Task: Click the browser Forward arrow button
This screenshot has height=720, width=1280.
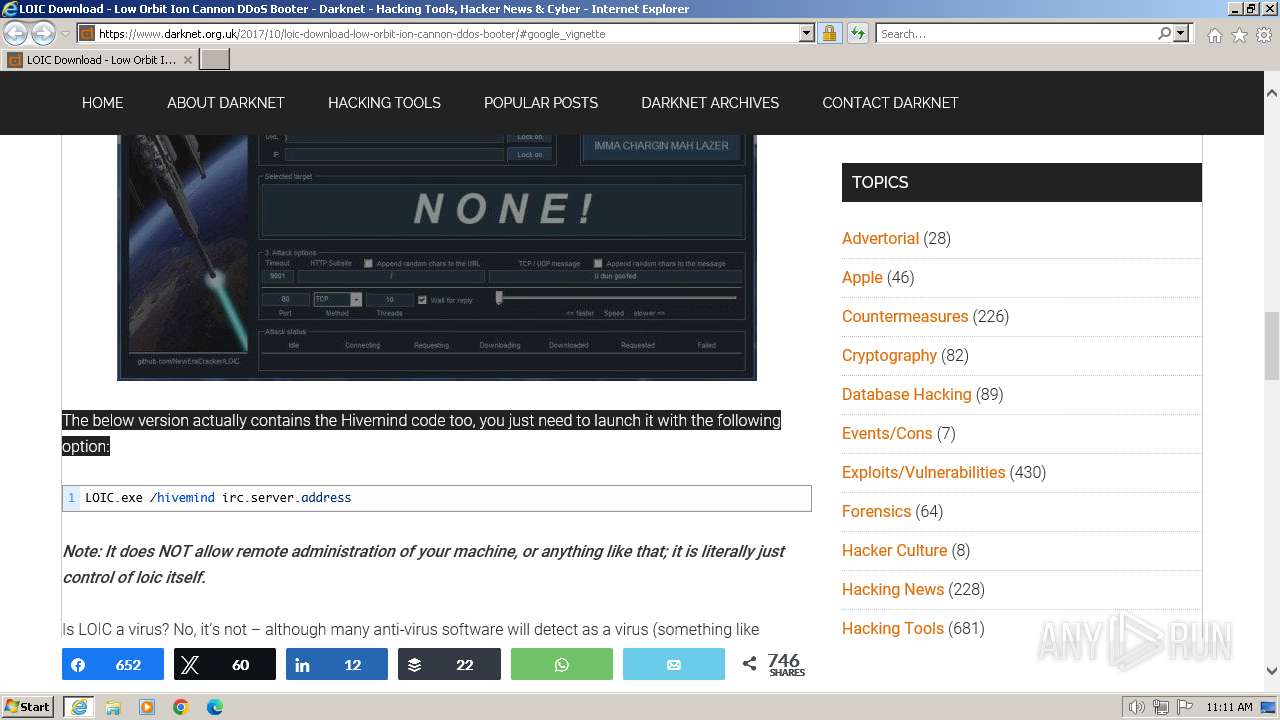Action: 43,33
